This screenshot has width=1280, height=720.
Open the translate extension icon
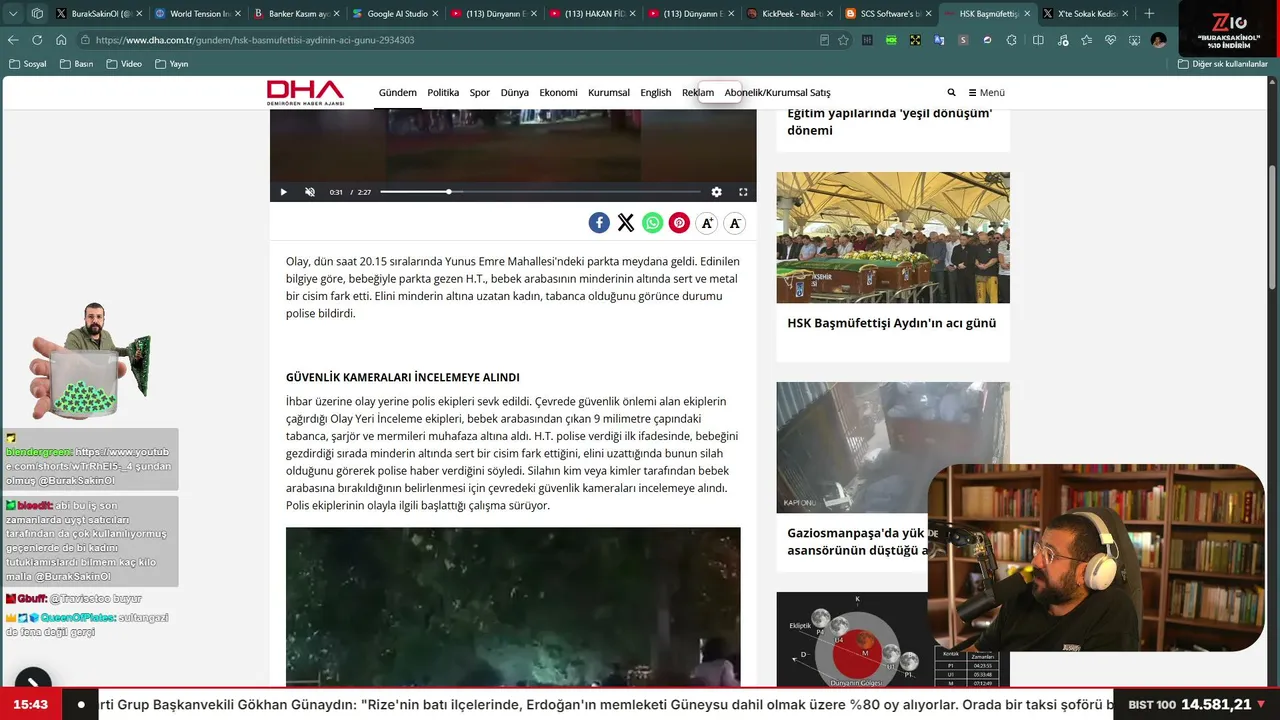(939, 40)
